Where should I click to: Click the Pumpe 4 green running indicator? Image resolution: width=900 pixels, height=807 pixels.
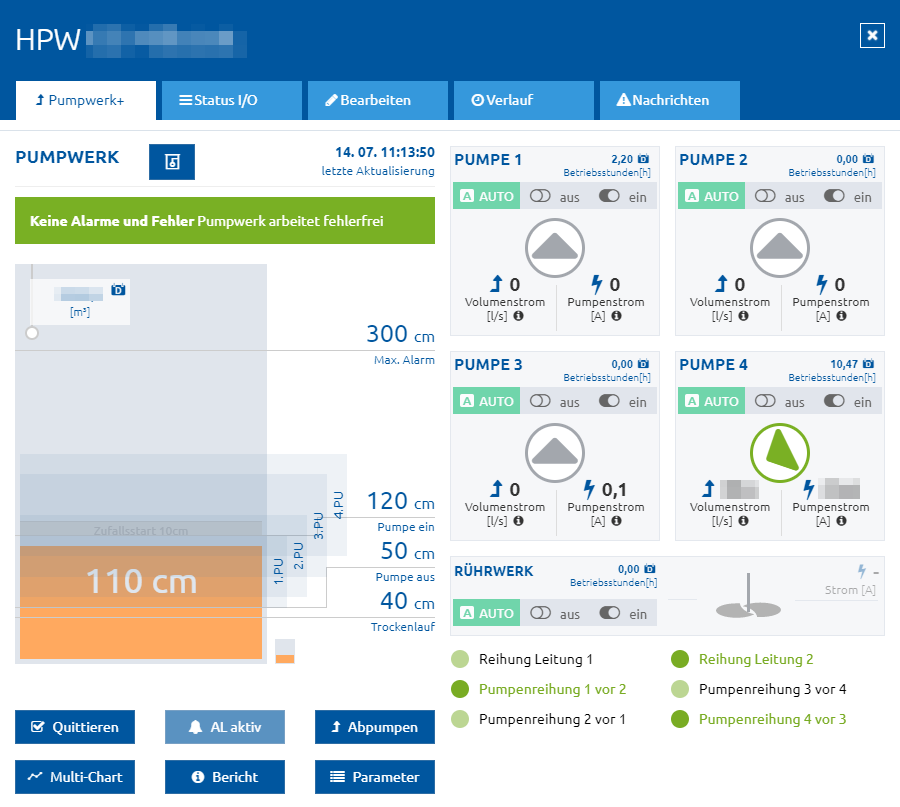coord(779,453)
